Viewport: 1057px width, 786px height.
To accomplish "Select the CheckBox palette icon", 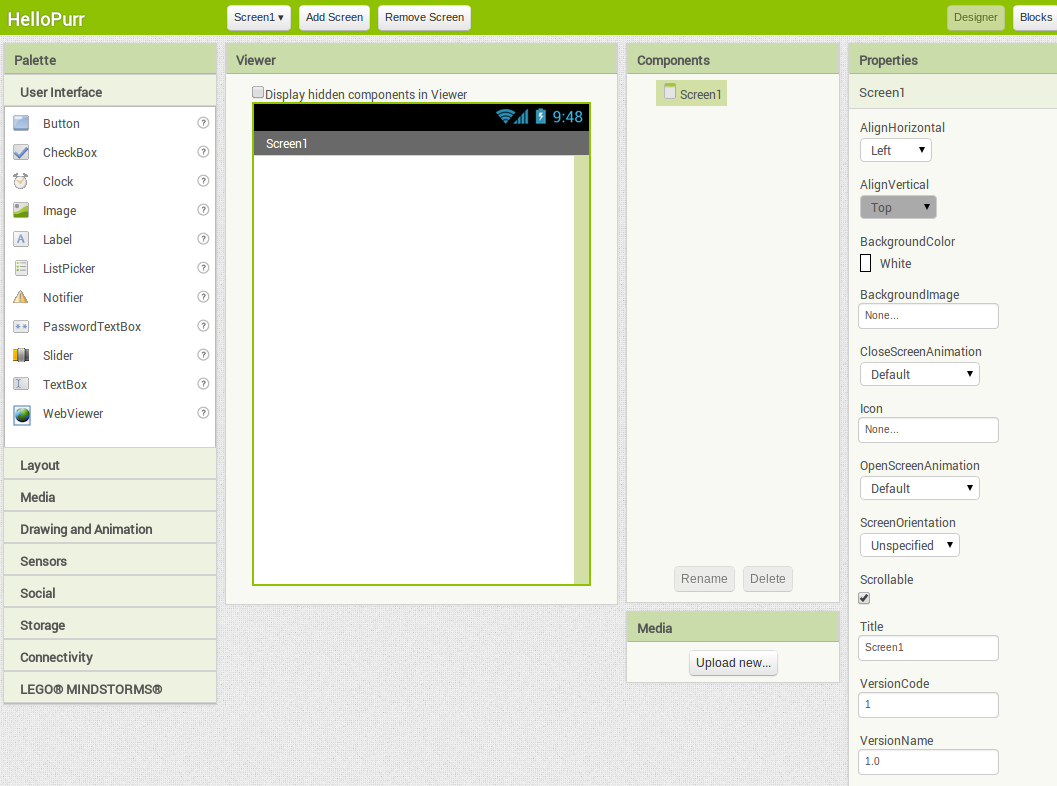I will (21, 152).
